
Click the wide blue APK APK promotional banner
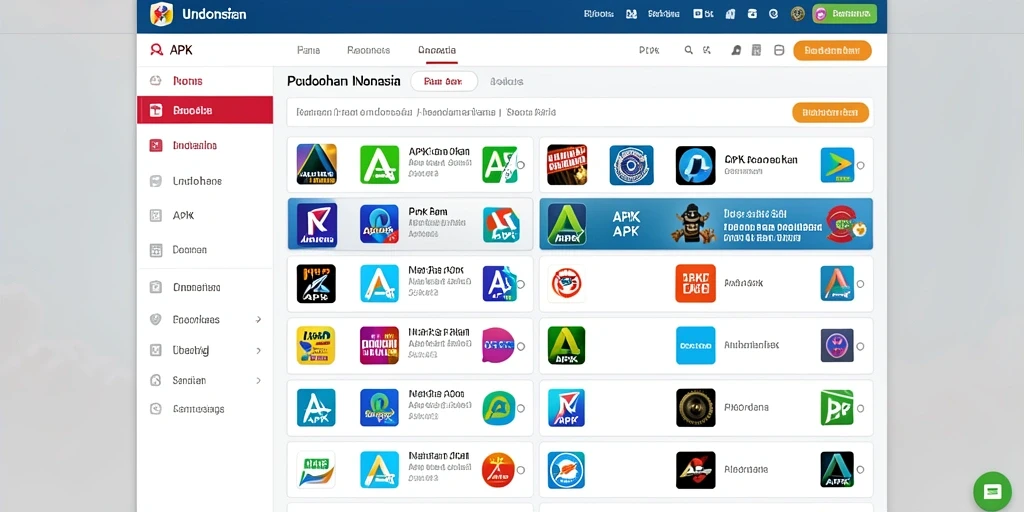point(706,224)
